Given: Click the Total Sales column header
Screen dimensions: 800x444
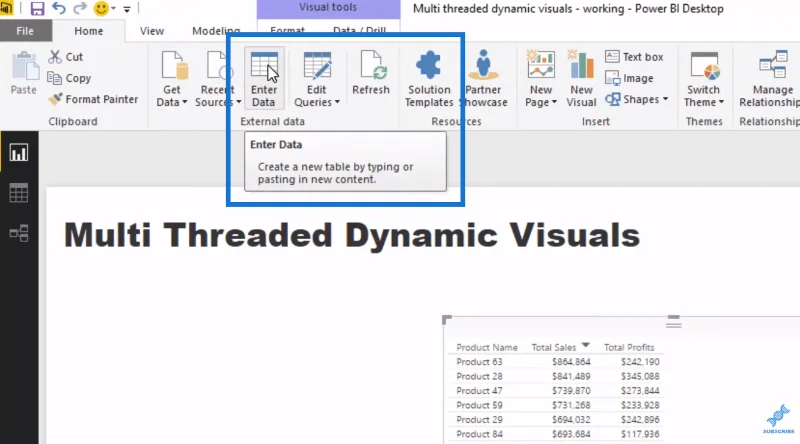Looking at the screenshot, I should tap(554, 348).
